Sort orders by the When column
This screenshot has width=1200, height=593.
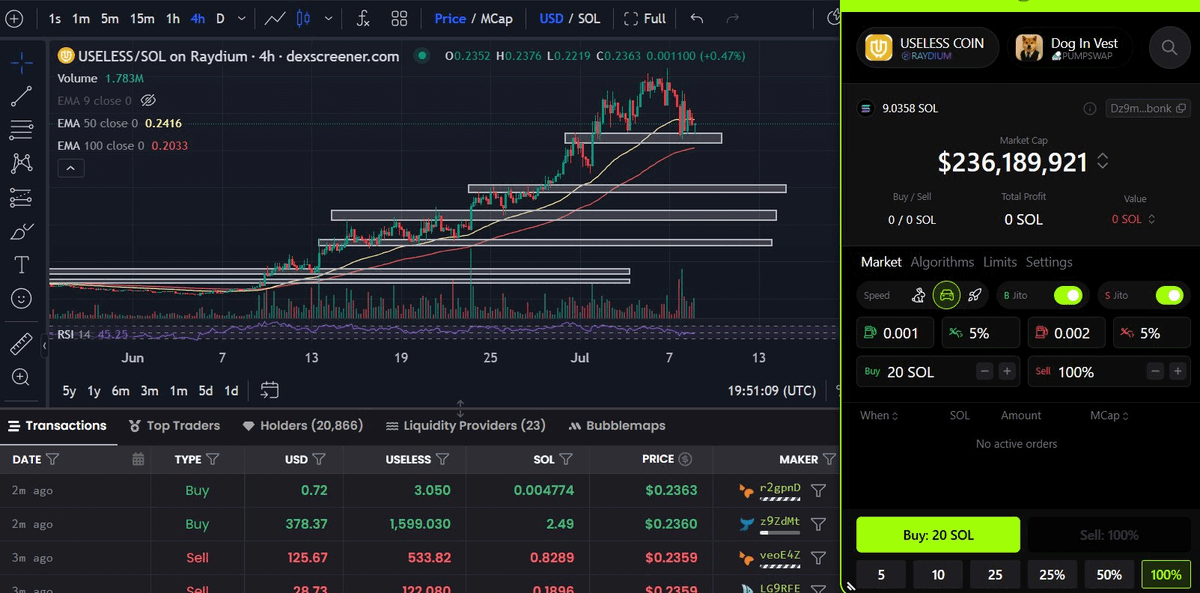[x=878, y=415]
